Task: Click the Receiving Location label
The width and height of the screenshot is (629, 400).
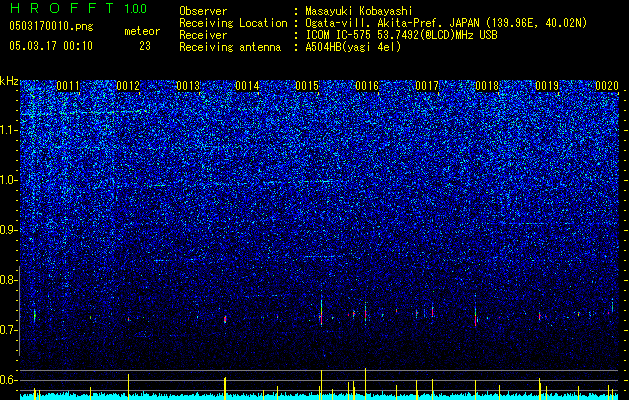Action: click(x=233, y=23)
